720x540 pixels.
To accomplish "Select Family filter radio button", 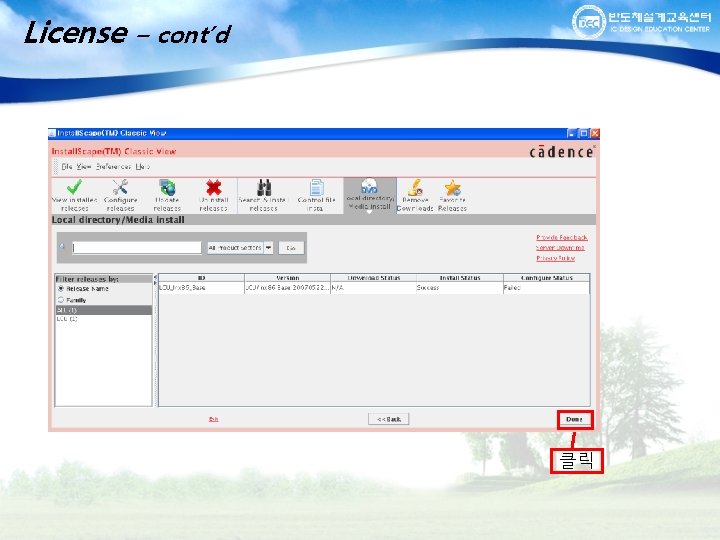I will [61, 300].
